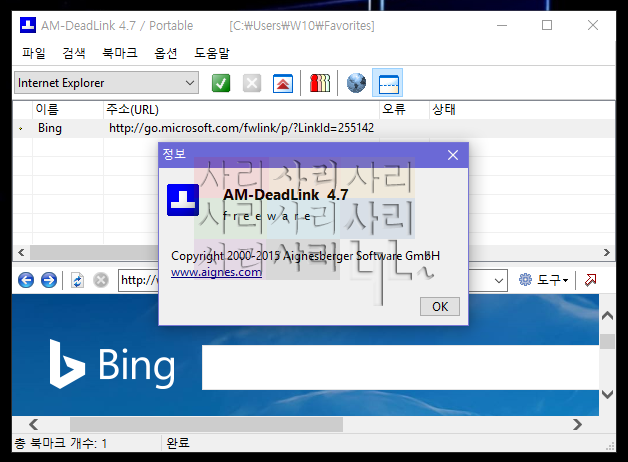Click the preview pane right scroll arrow
Screen dimensions: 628x462
pyautogui.click(x=577, y=424)
